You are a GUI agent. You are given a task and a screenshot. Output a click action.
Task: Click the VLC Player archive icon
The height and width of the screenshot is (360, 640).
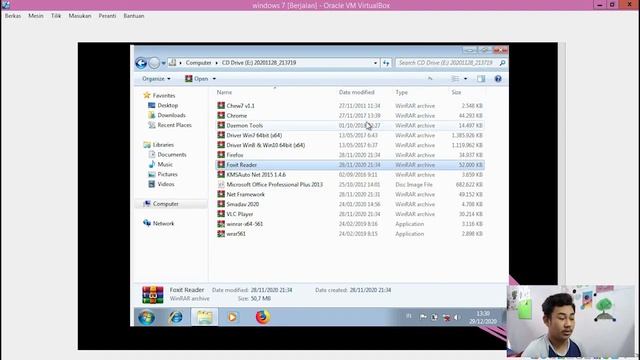click(x=221, y=214)
